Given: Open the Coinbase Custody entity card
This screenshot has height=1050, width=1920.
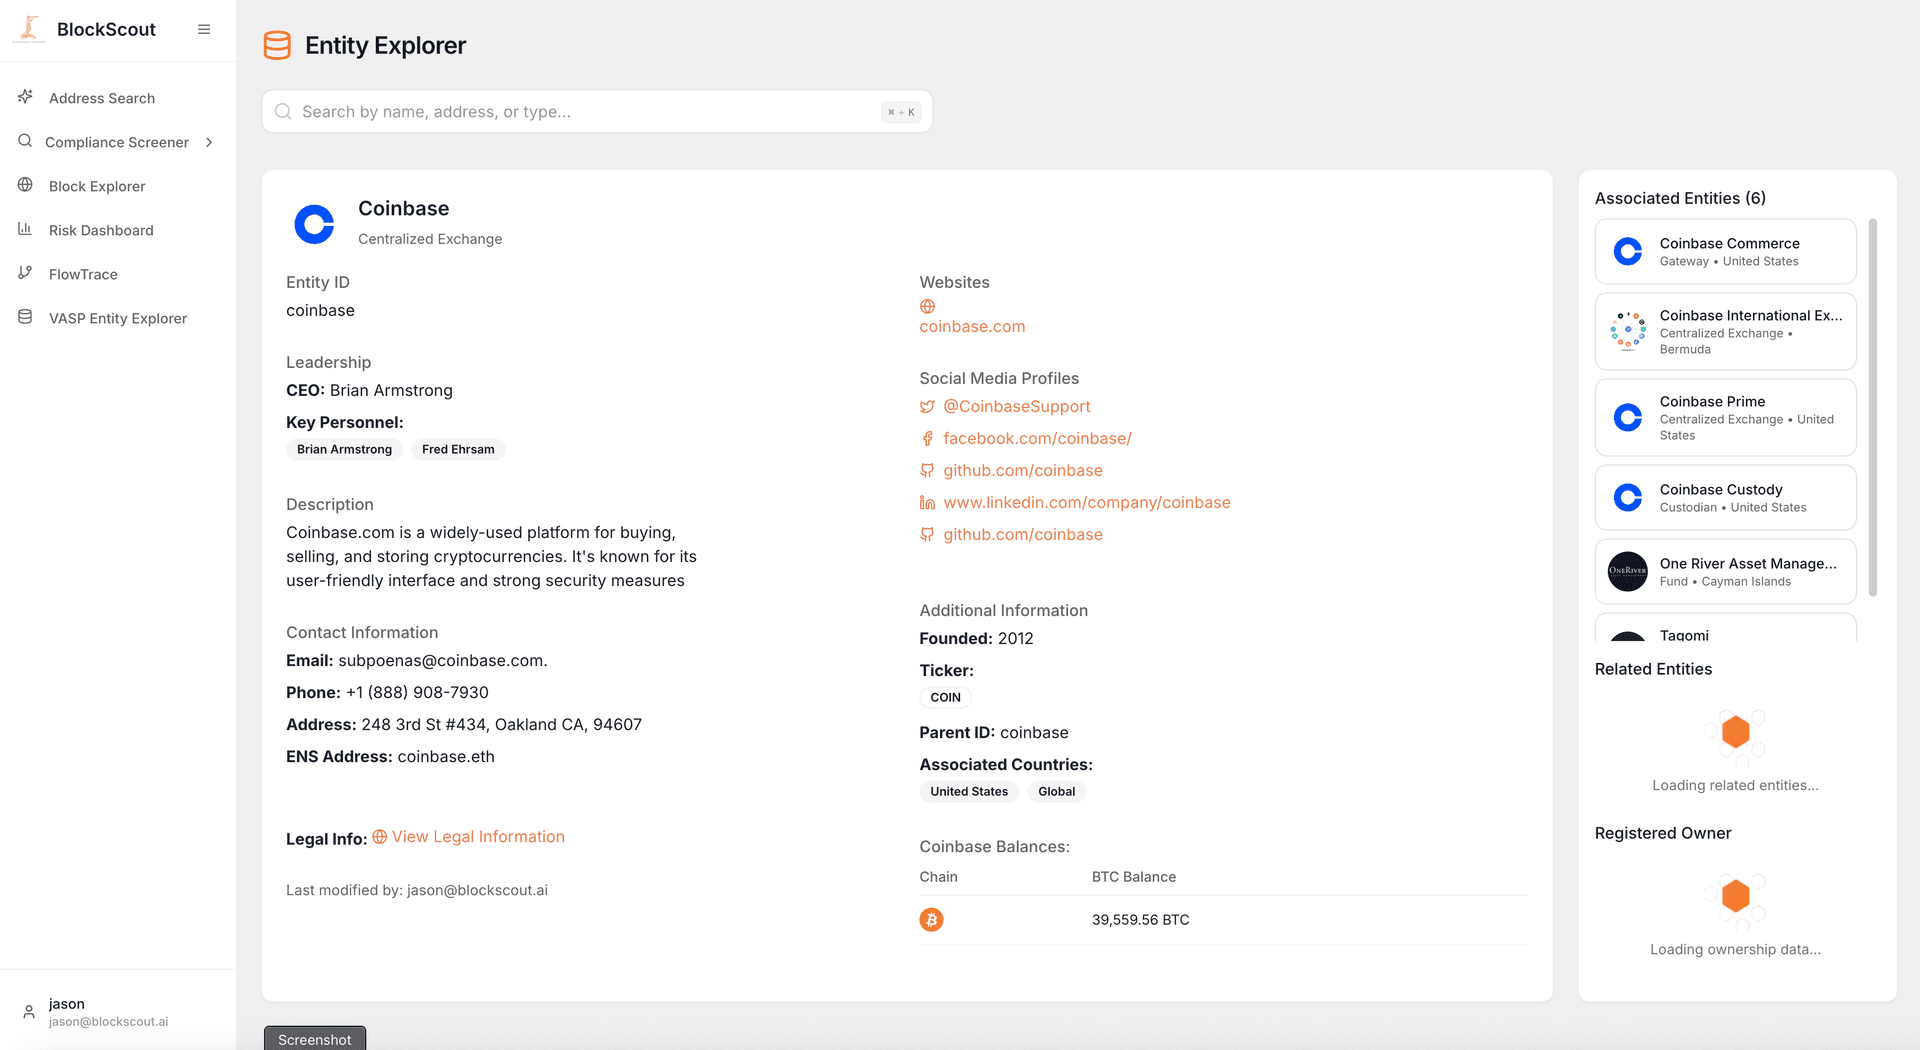Looking at the screenshot, I should point(1724,497).
